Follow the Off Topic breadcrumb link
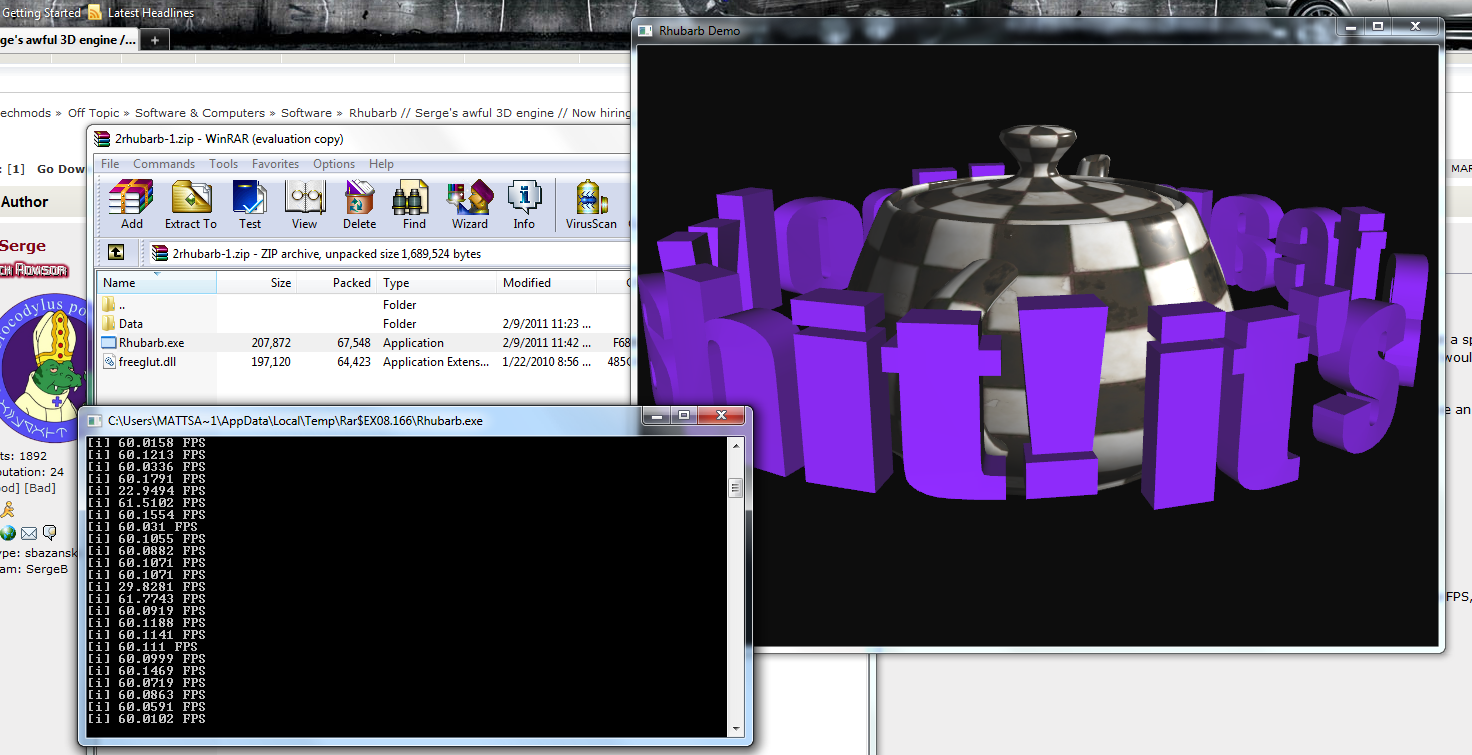 click(x=93, y=113)
